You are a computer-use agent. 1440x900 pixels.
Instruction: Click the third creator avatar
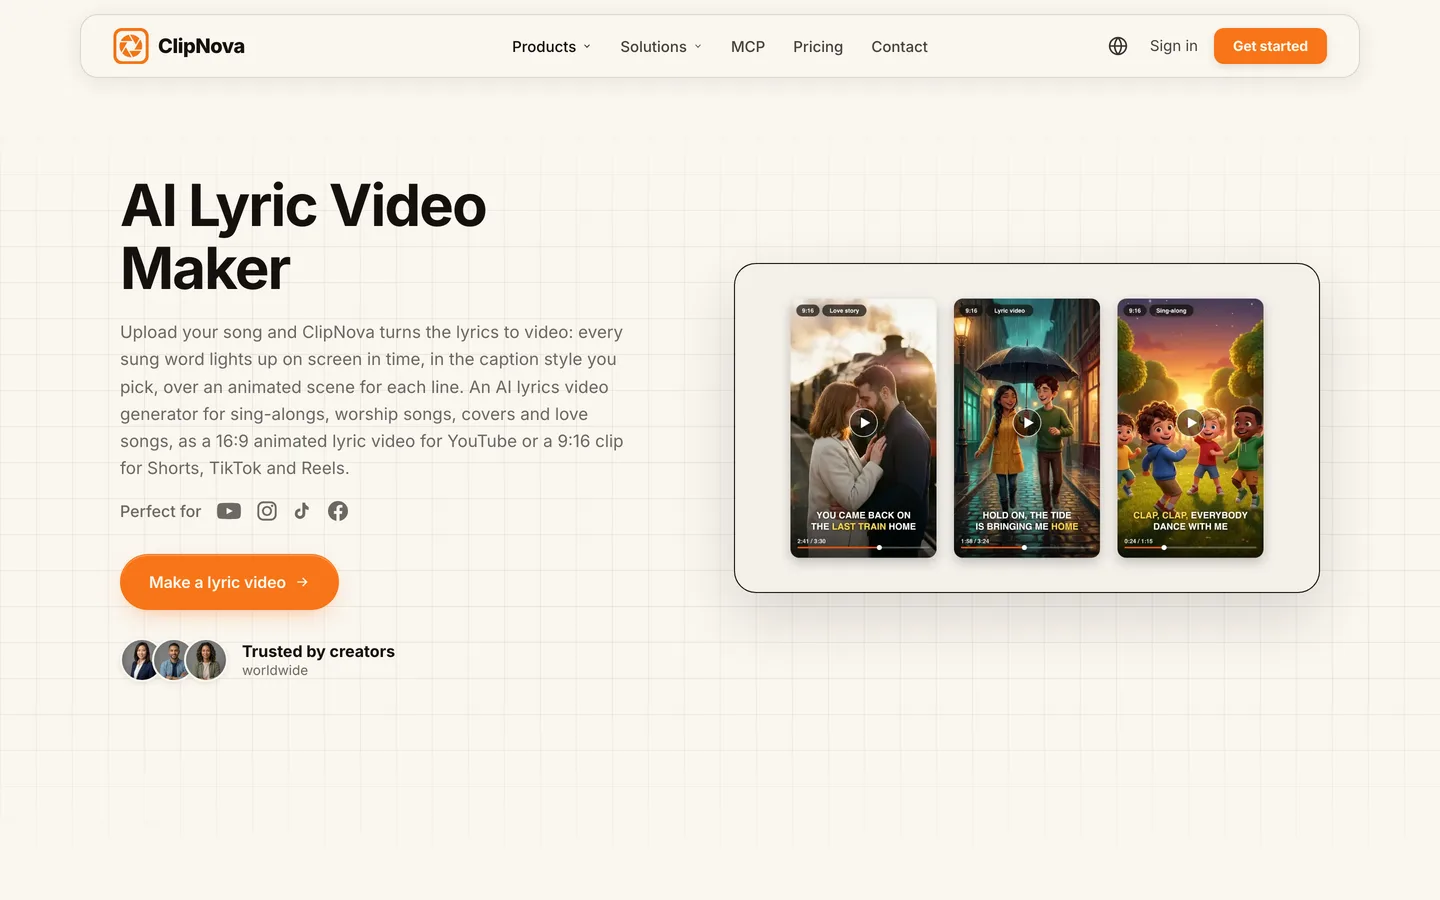click(206, 660)
